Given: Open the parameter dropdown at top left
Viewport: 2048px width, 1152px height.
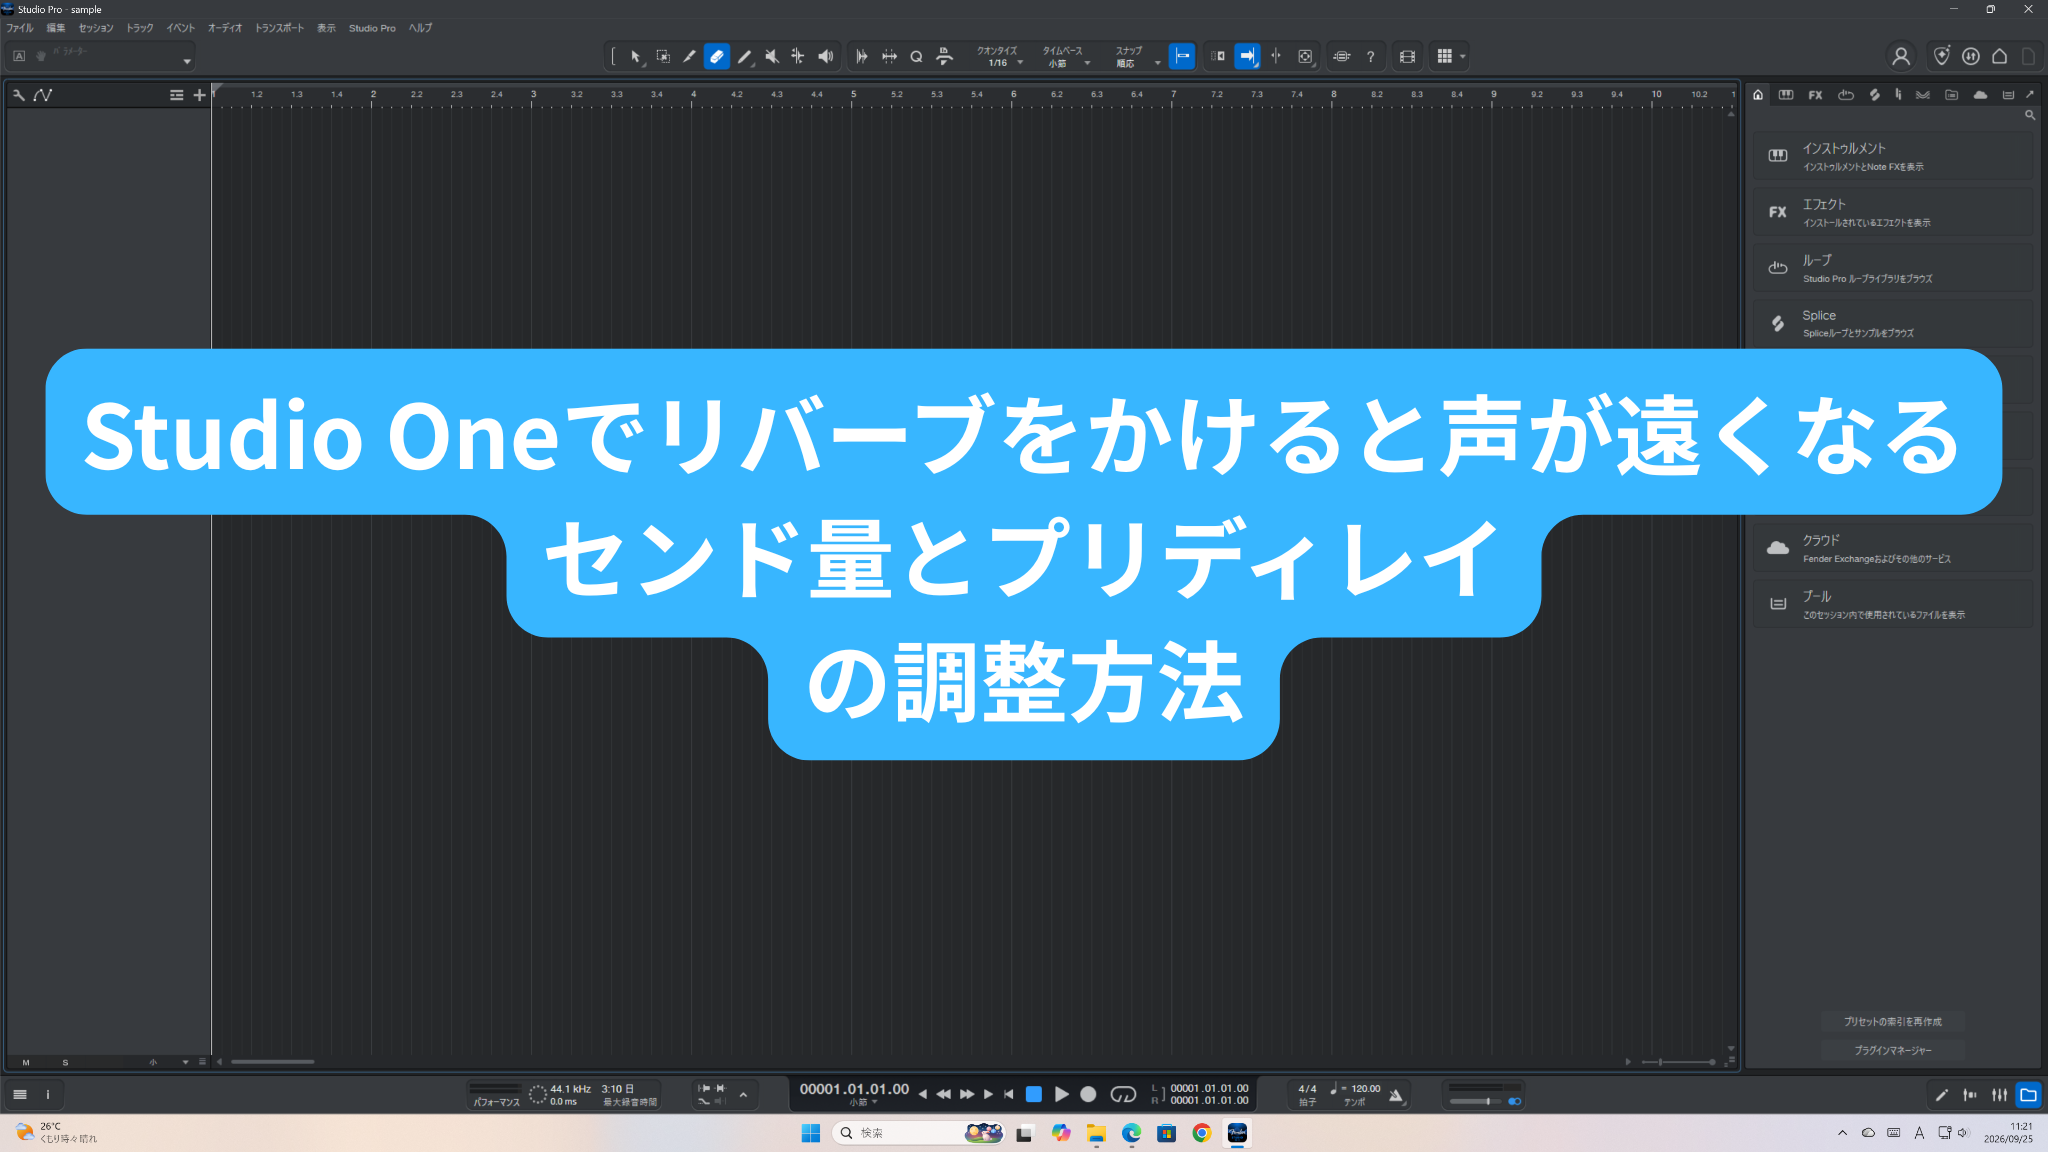Looking at the screenshot, I should coord(186,62).
